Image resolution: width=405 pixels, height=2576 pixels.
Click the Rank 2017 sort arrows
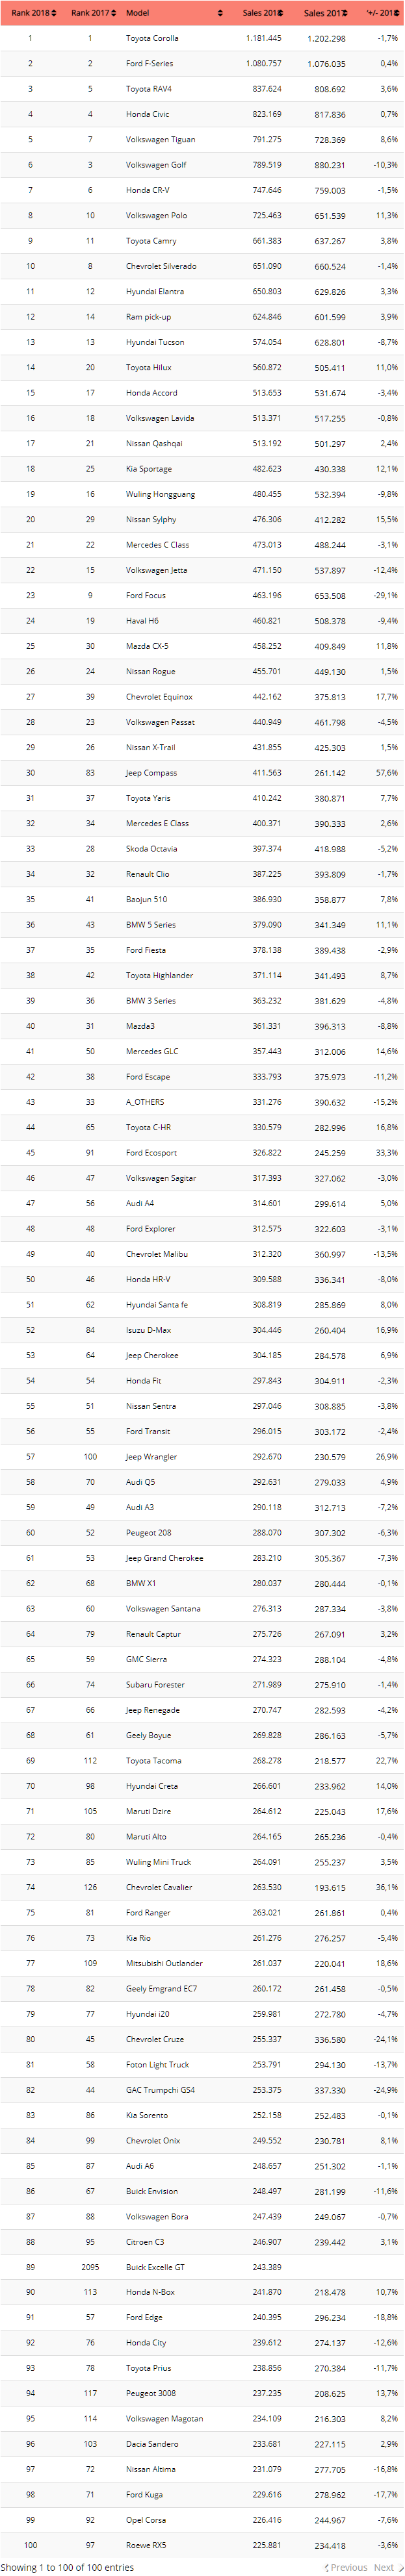point(113,13)
